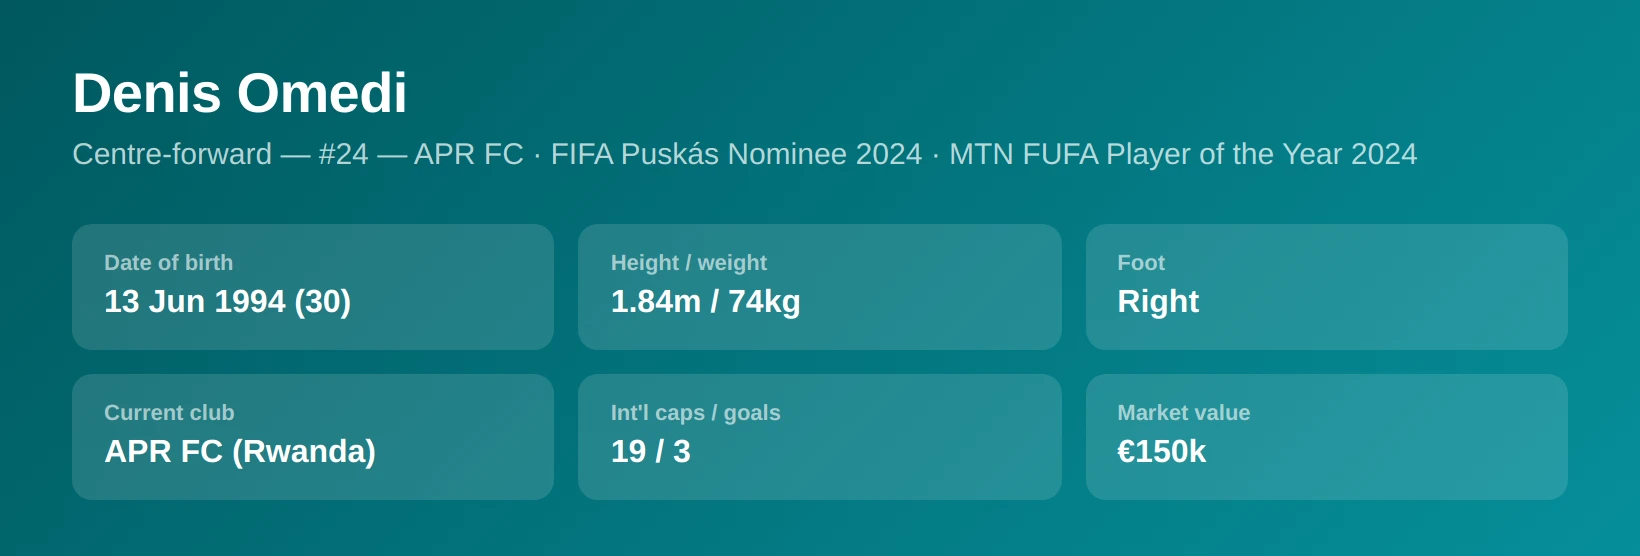
Task: Click the Current club label
Action: [169, 413]
